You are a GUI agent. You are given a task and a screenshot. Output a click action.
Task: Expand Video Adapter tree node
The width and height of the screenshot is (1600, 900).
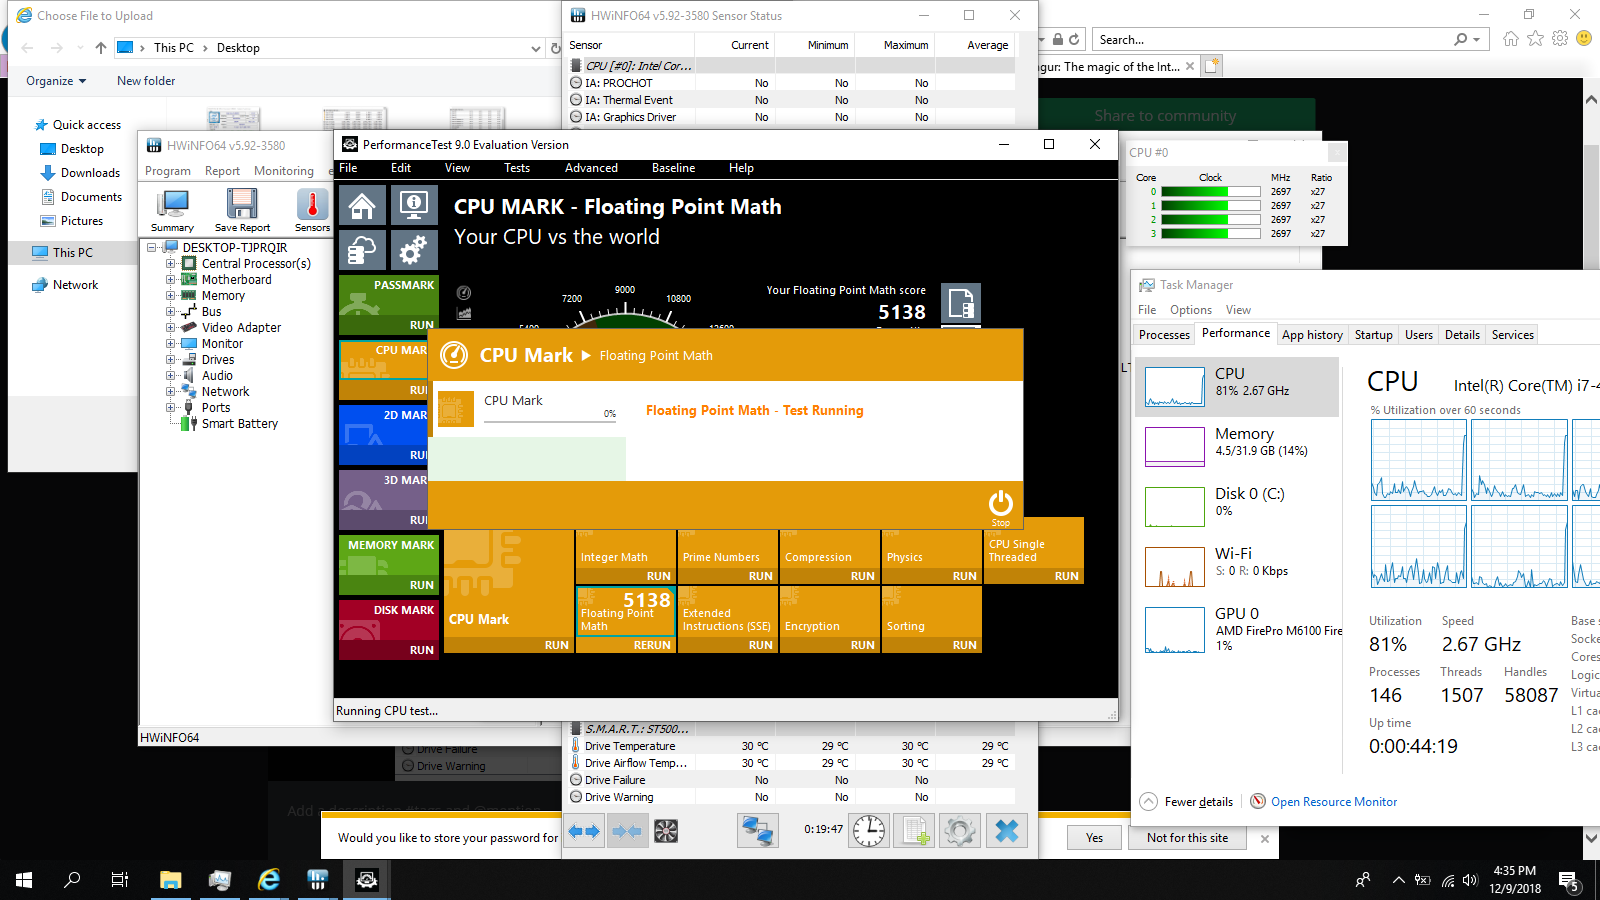click(170, 328)
